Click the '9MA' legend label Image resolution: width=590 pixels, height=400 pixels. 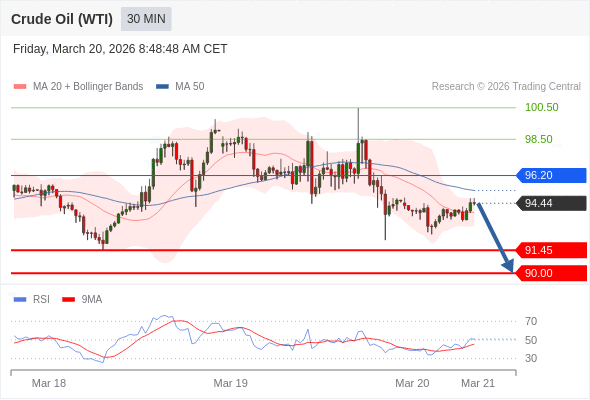point(92,300)
